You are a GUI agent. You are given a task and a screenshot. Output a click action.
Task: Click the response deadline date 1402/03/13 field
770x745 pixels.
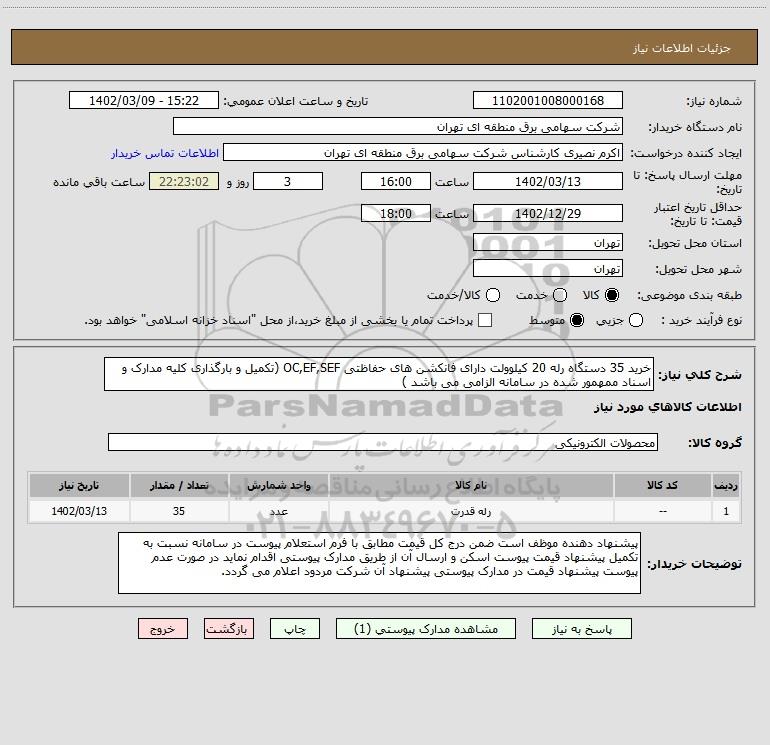coord(548,181)
